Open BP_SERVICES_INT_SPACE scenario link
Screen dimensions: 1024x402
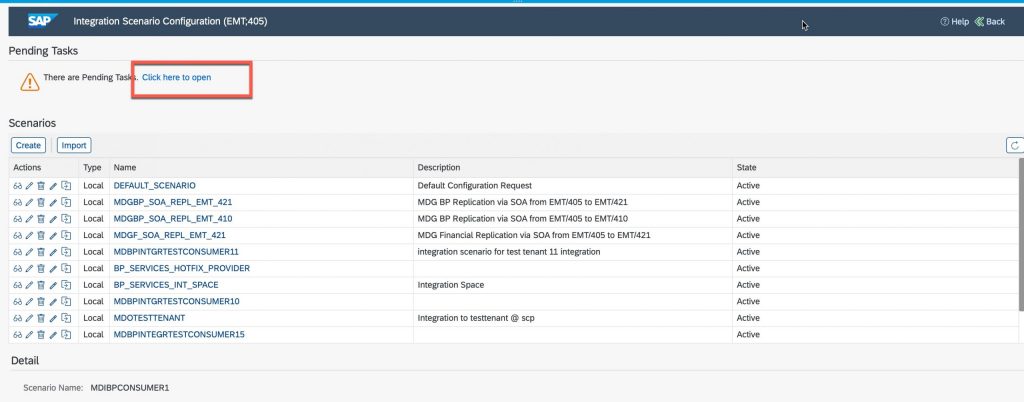(166, 285)
